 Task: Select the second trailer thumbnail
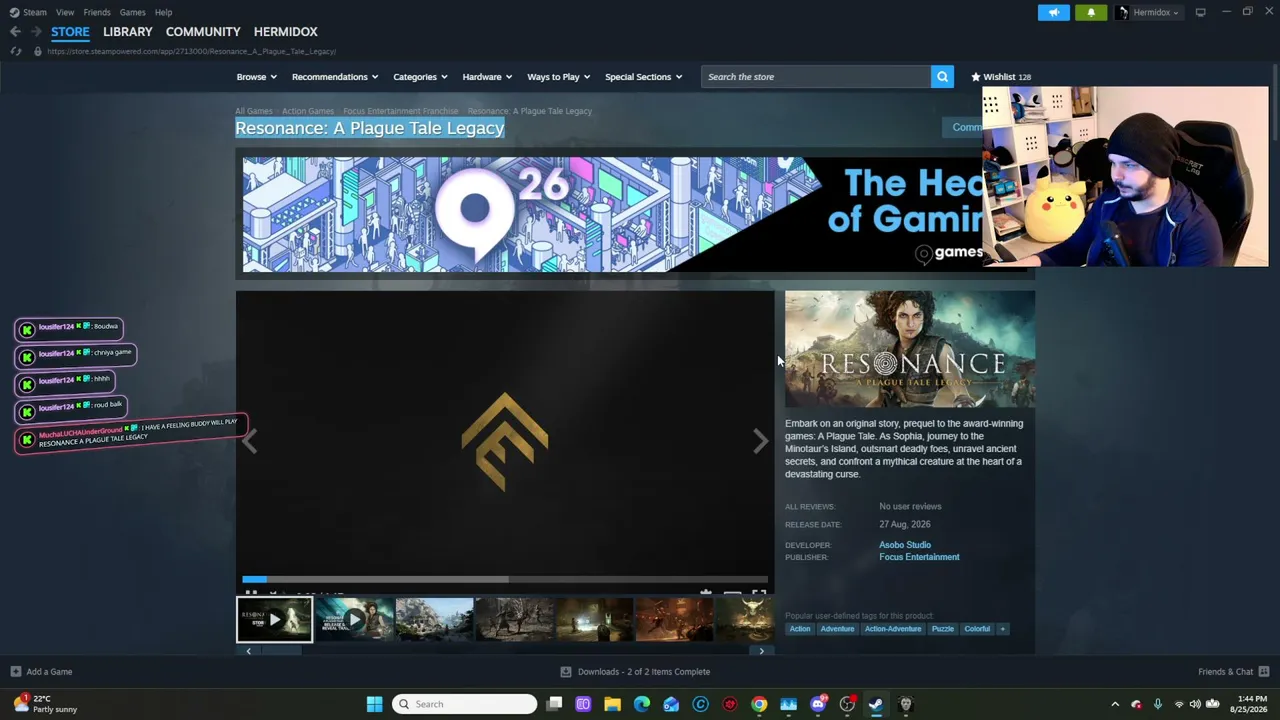354,620
